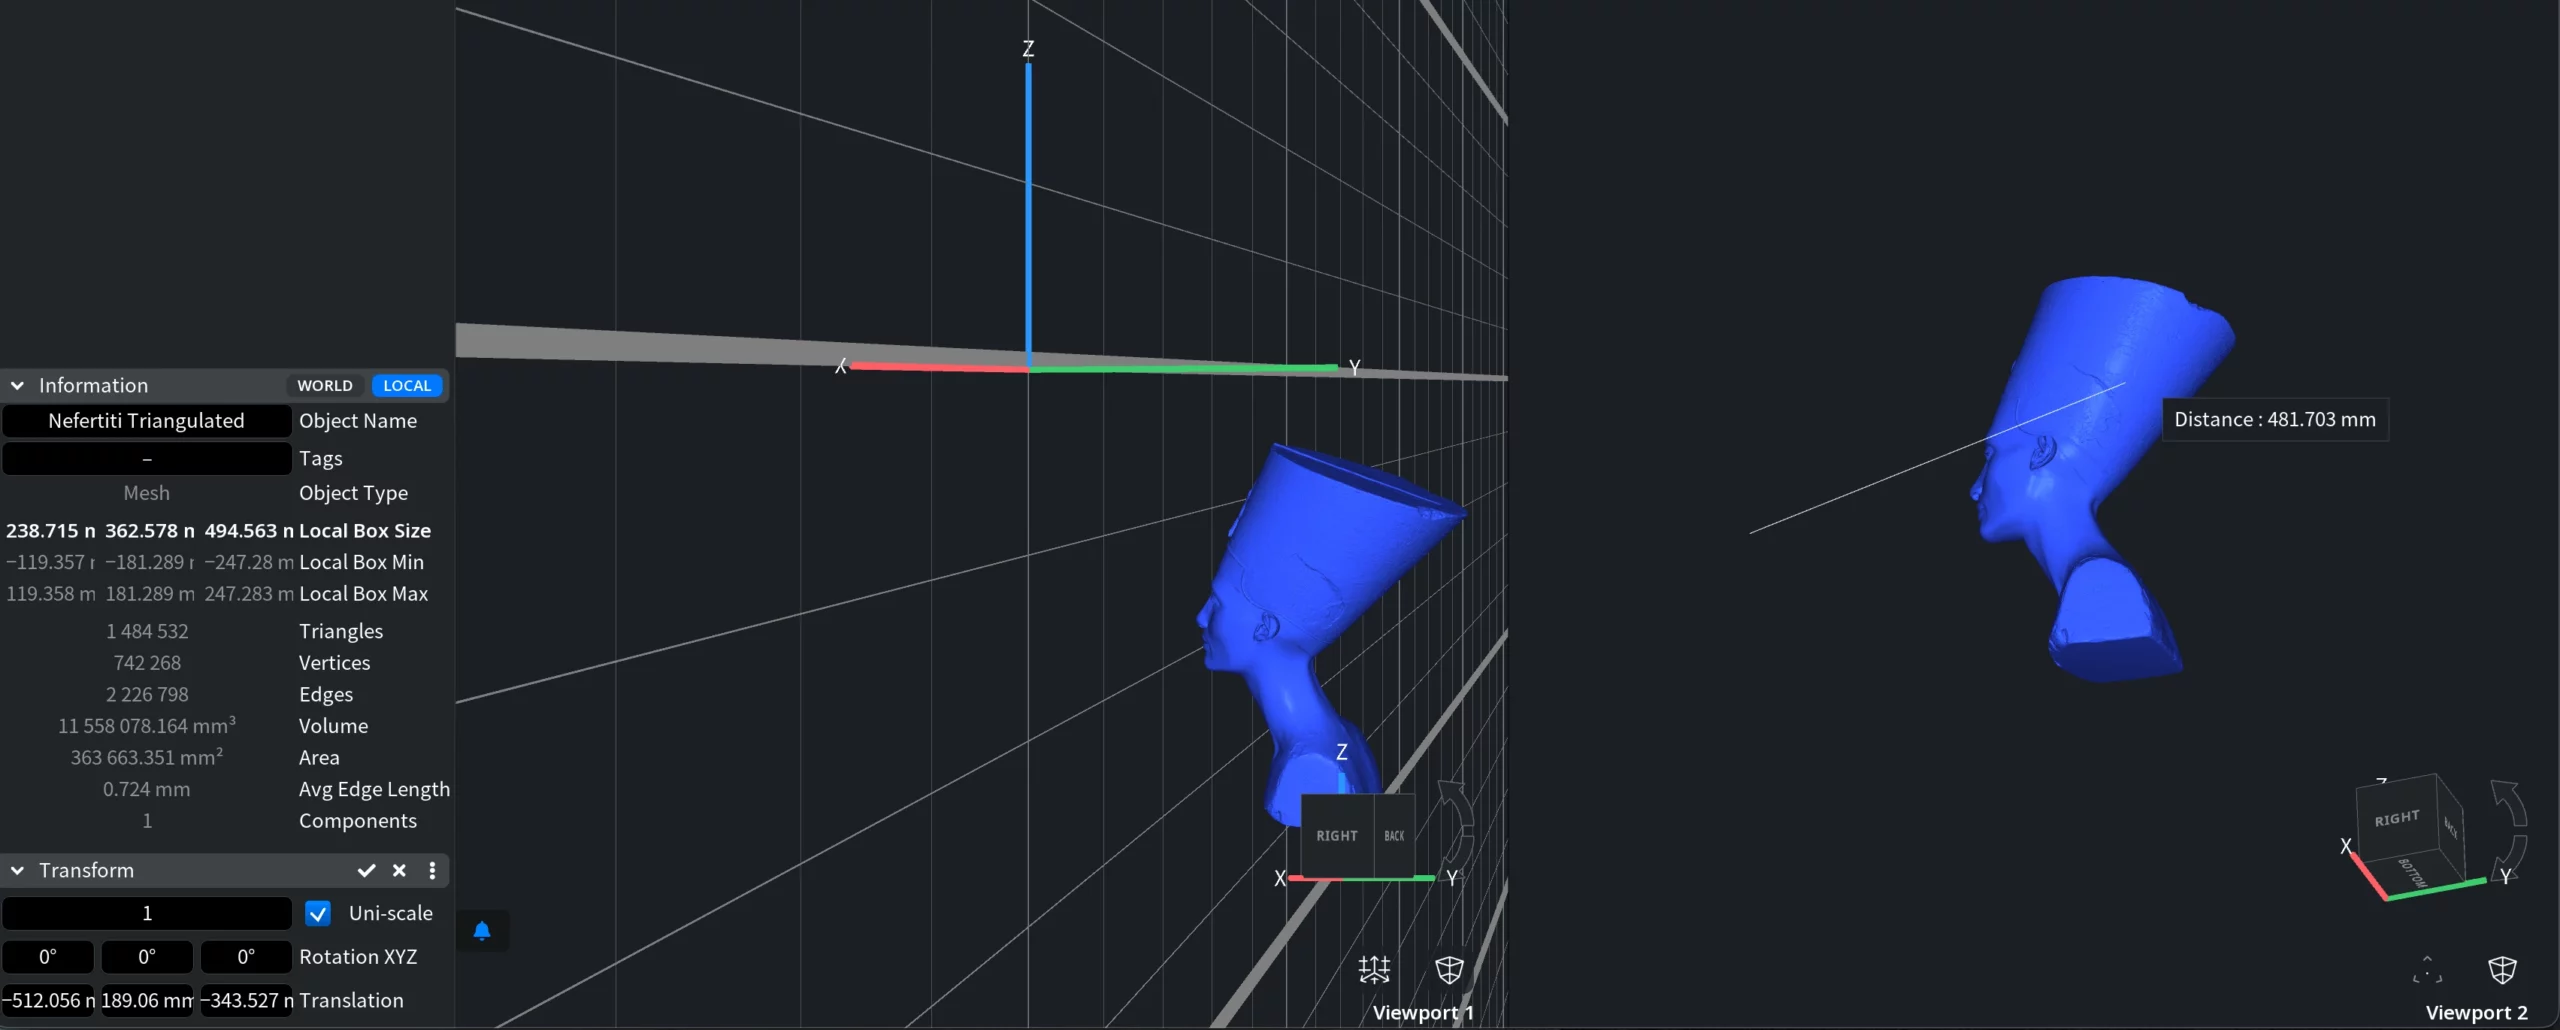Click RIGHT face of Viewport 2 view cube
Image resolution: width=2560 pixels, height=1030 pixels.
pos(2397,819)
